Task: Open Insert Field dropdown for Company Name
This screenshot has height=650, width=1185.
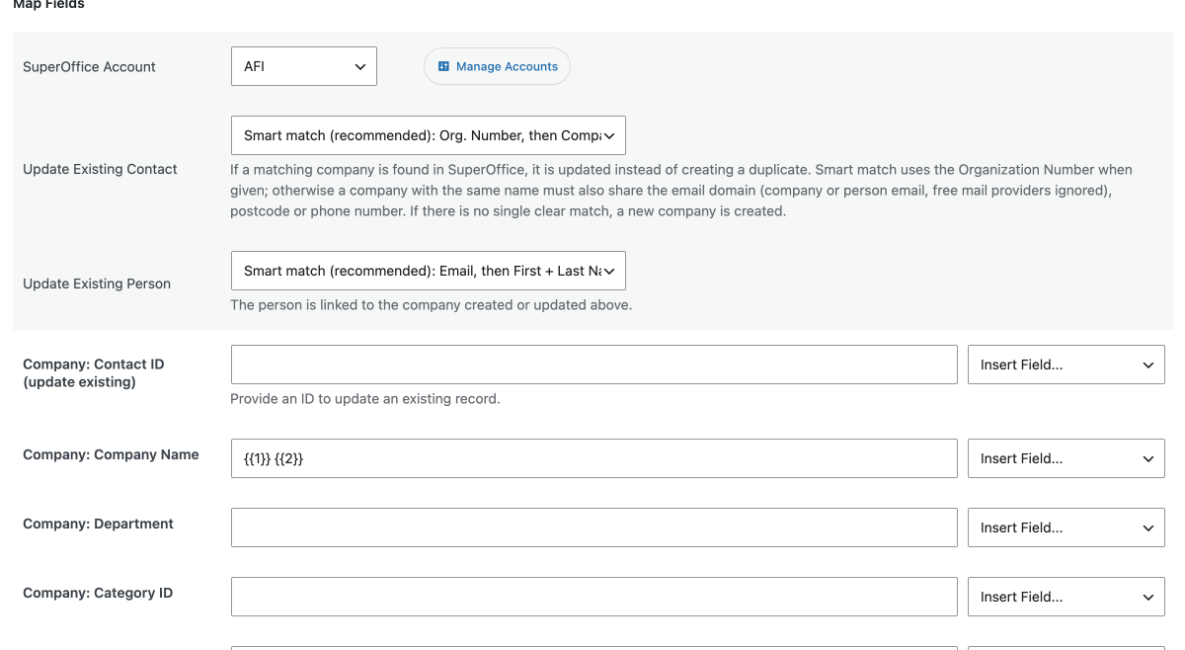Action: 1066,458
